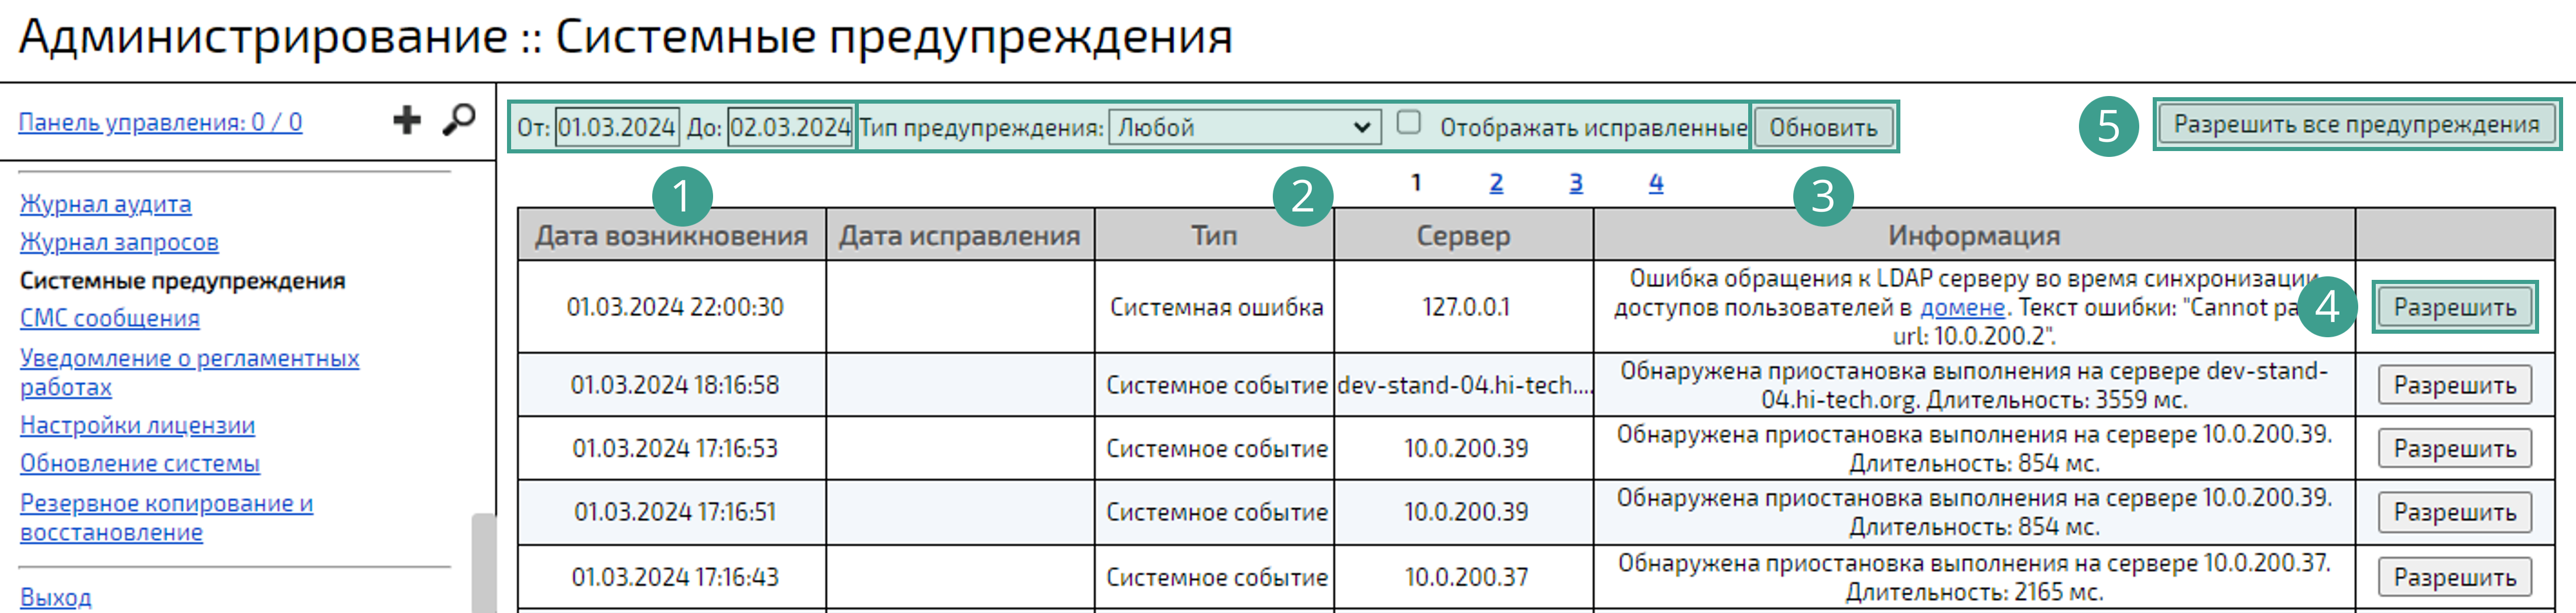Resolve the LDAP error with its "Разрешить" button
Image resolution: width=2576 pixels, height=613 pixels.
(x=2455, y=308)
